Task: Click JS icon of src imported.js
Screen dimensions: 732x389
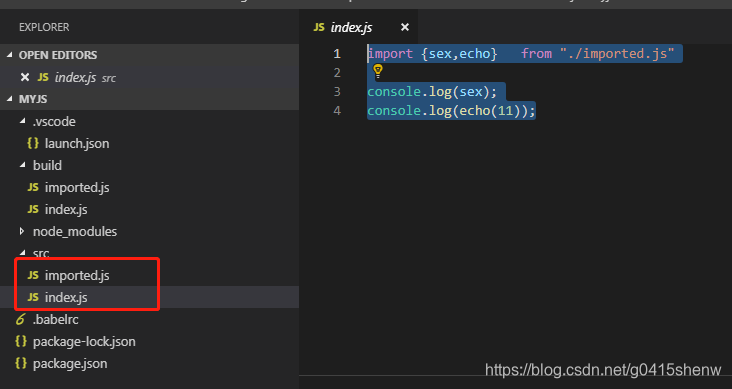Action: pos(33,275)
